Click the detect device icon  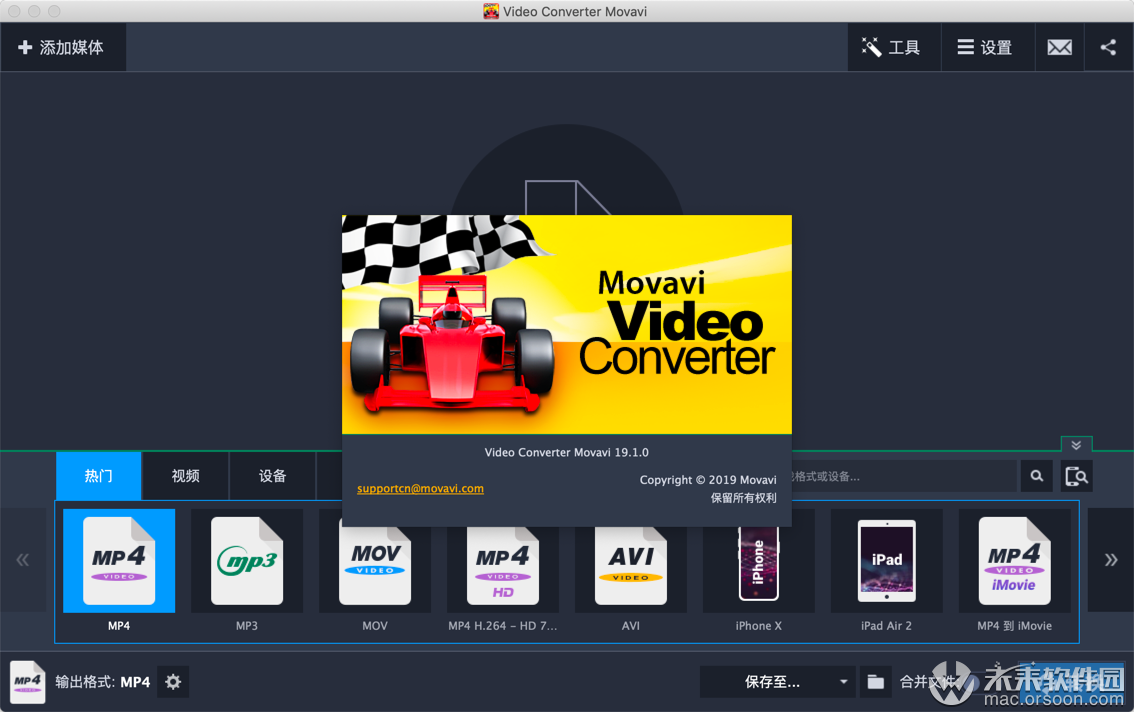click(1077, 476)
